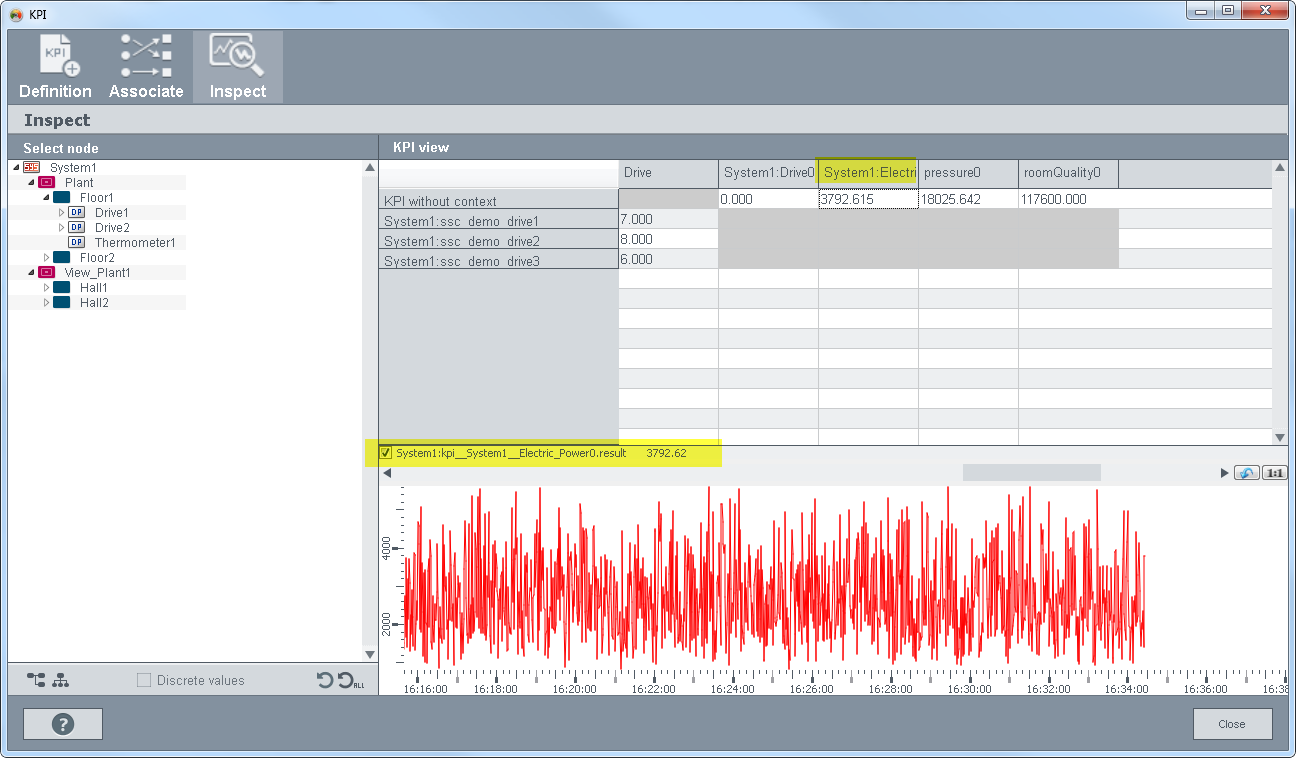The width and height of the screenshot is (1296, 758).
Task: Open the KPI Definition panel
Action: pos(56,67)
